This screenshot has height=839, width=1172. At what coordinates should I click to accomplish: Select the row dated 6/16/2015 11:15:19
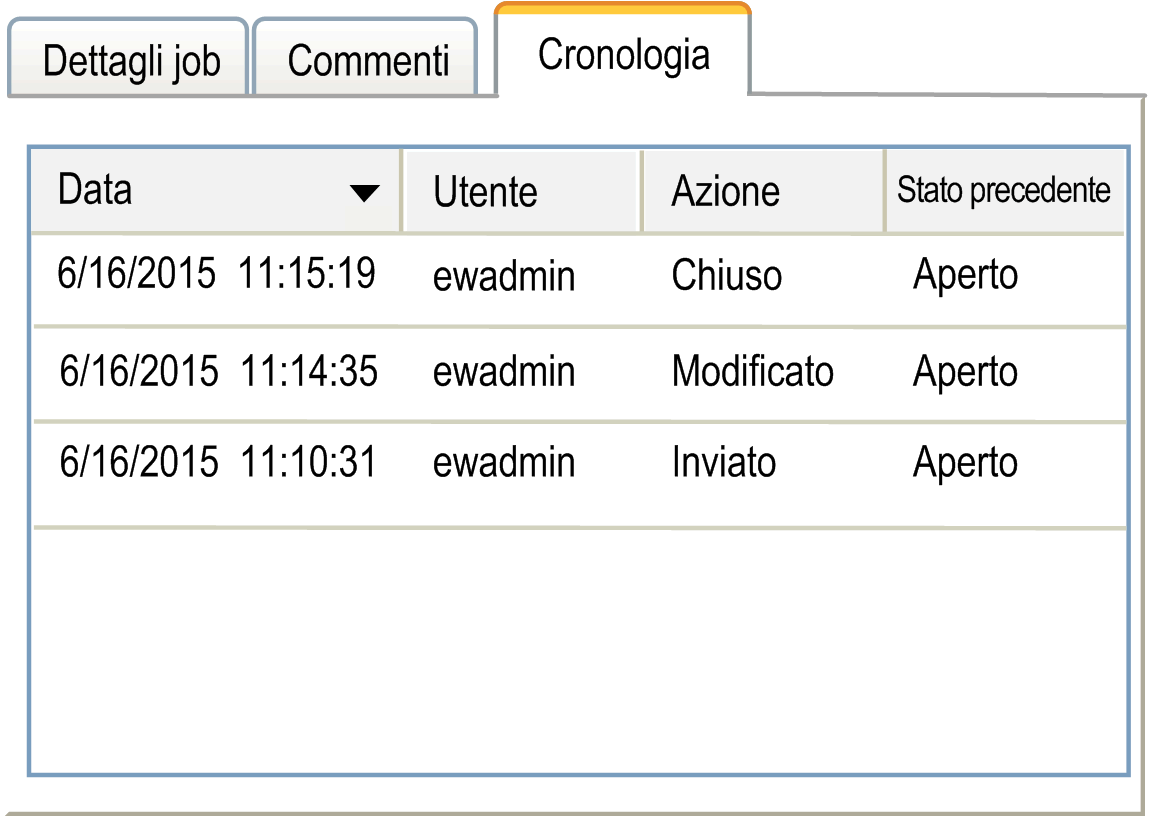(x=216, y=273)
